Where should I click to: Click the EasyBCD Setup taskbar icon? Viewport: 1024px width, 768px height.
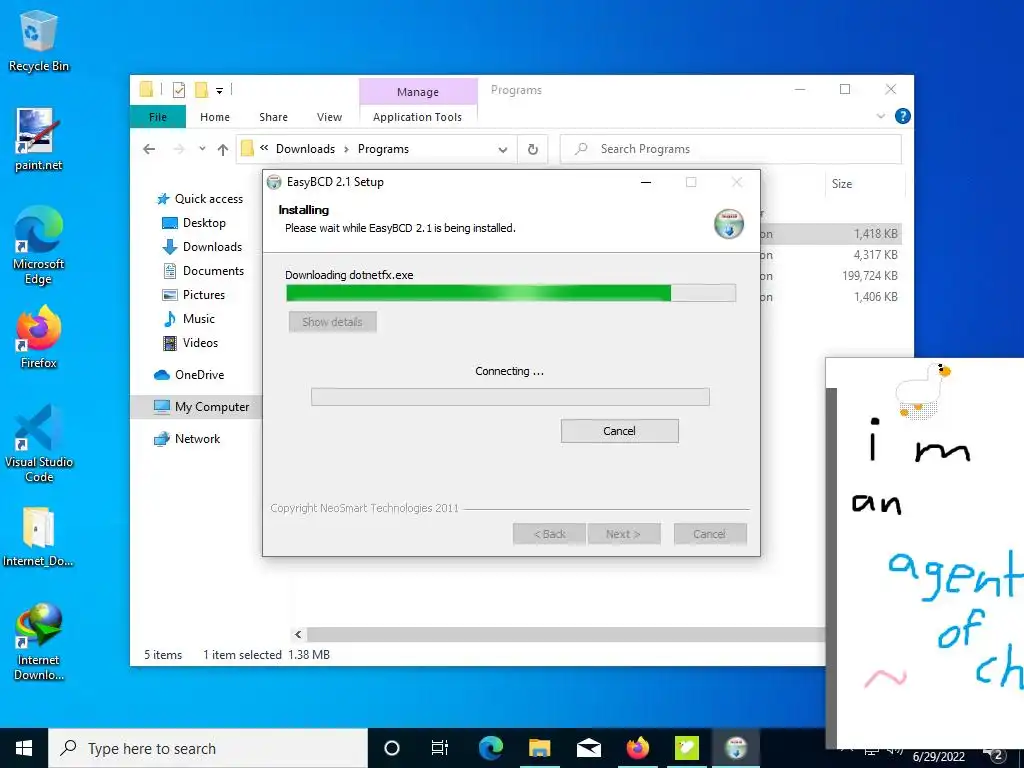point(736,748)
